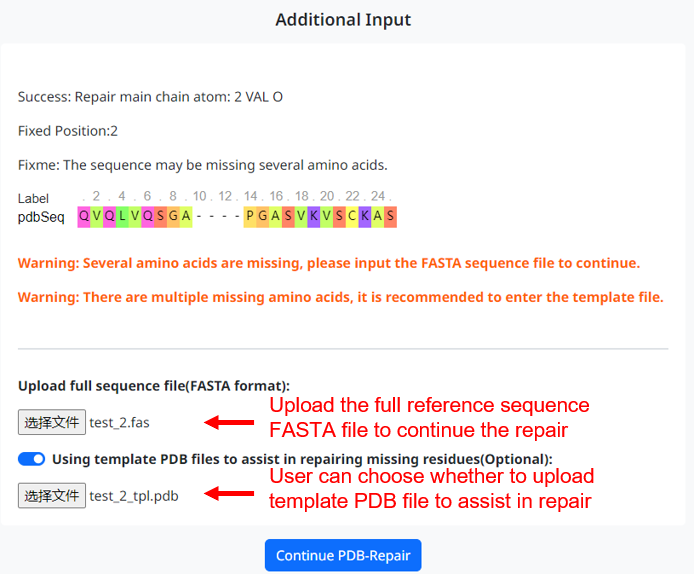The image size is (694, 574).
Task: Click the 'Success: Repair main chain atom' message
Action: (x=150, y=97)
